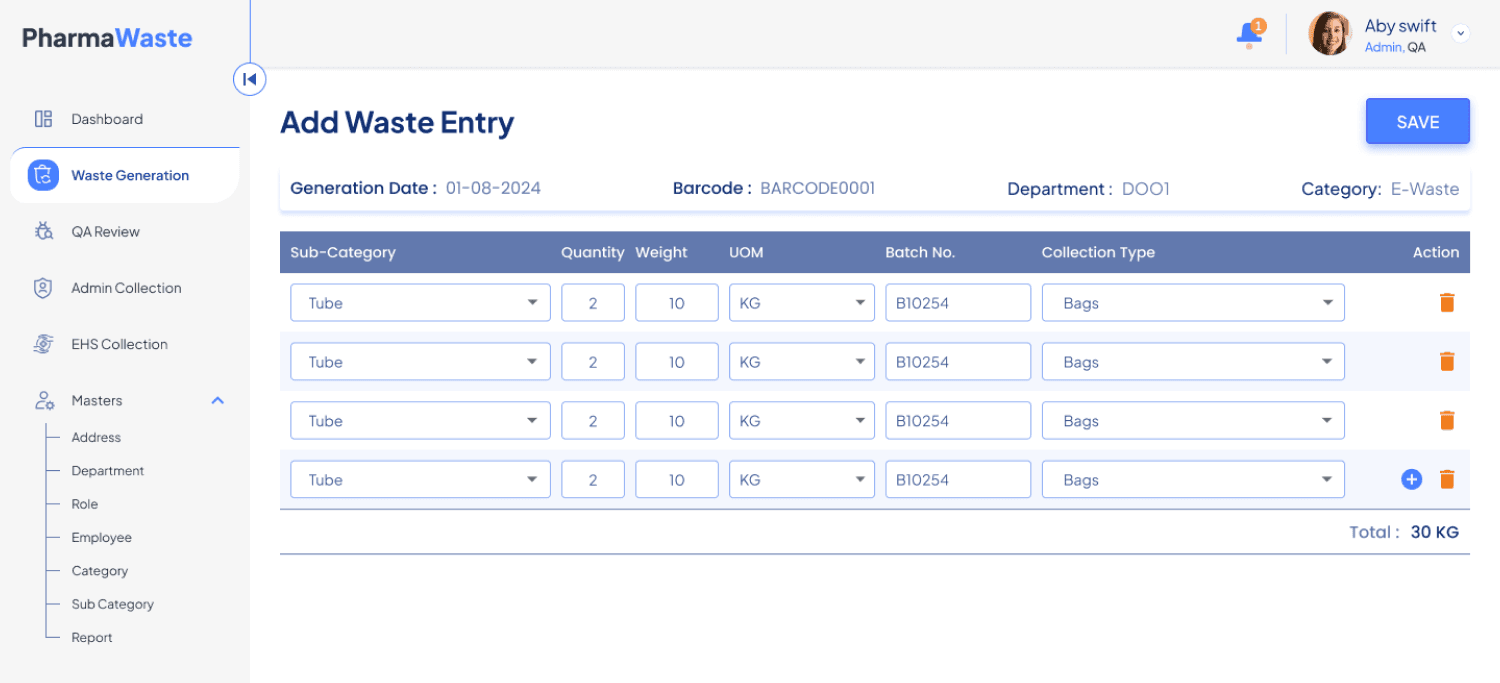Open the Role master page

tap(85, 504)
